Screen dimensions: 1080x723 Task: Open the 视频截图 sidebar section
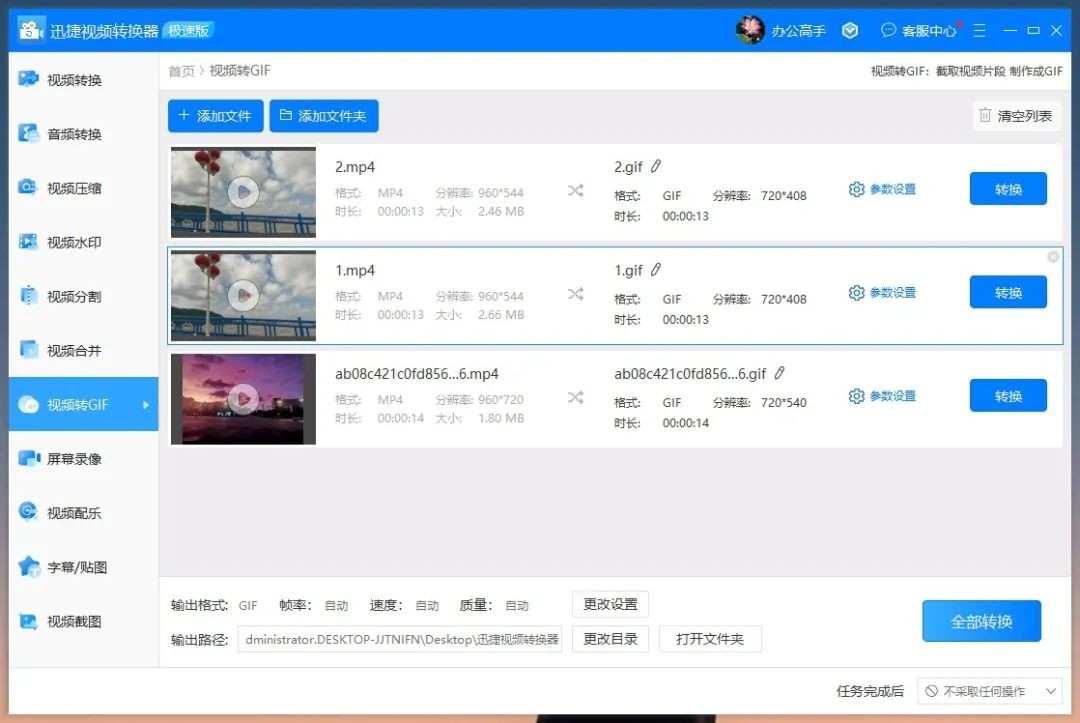pyautogui.click(x=83, y=621)
